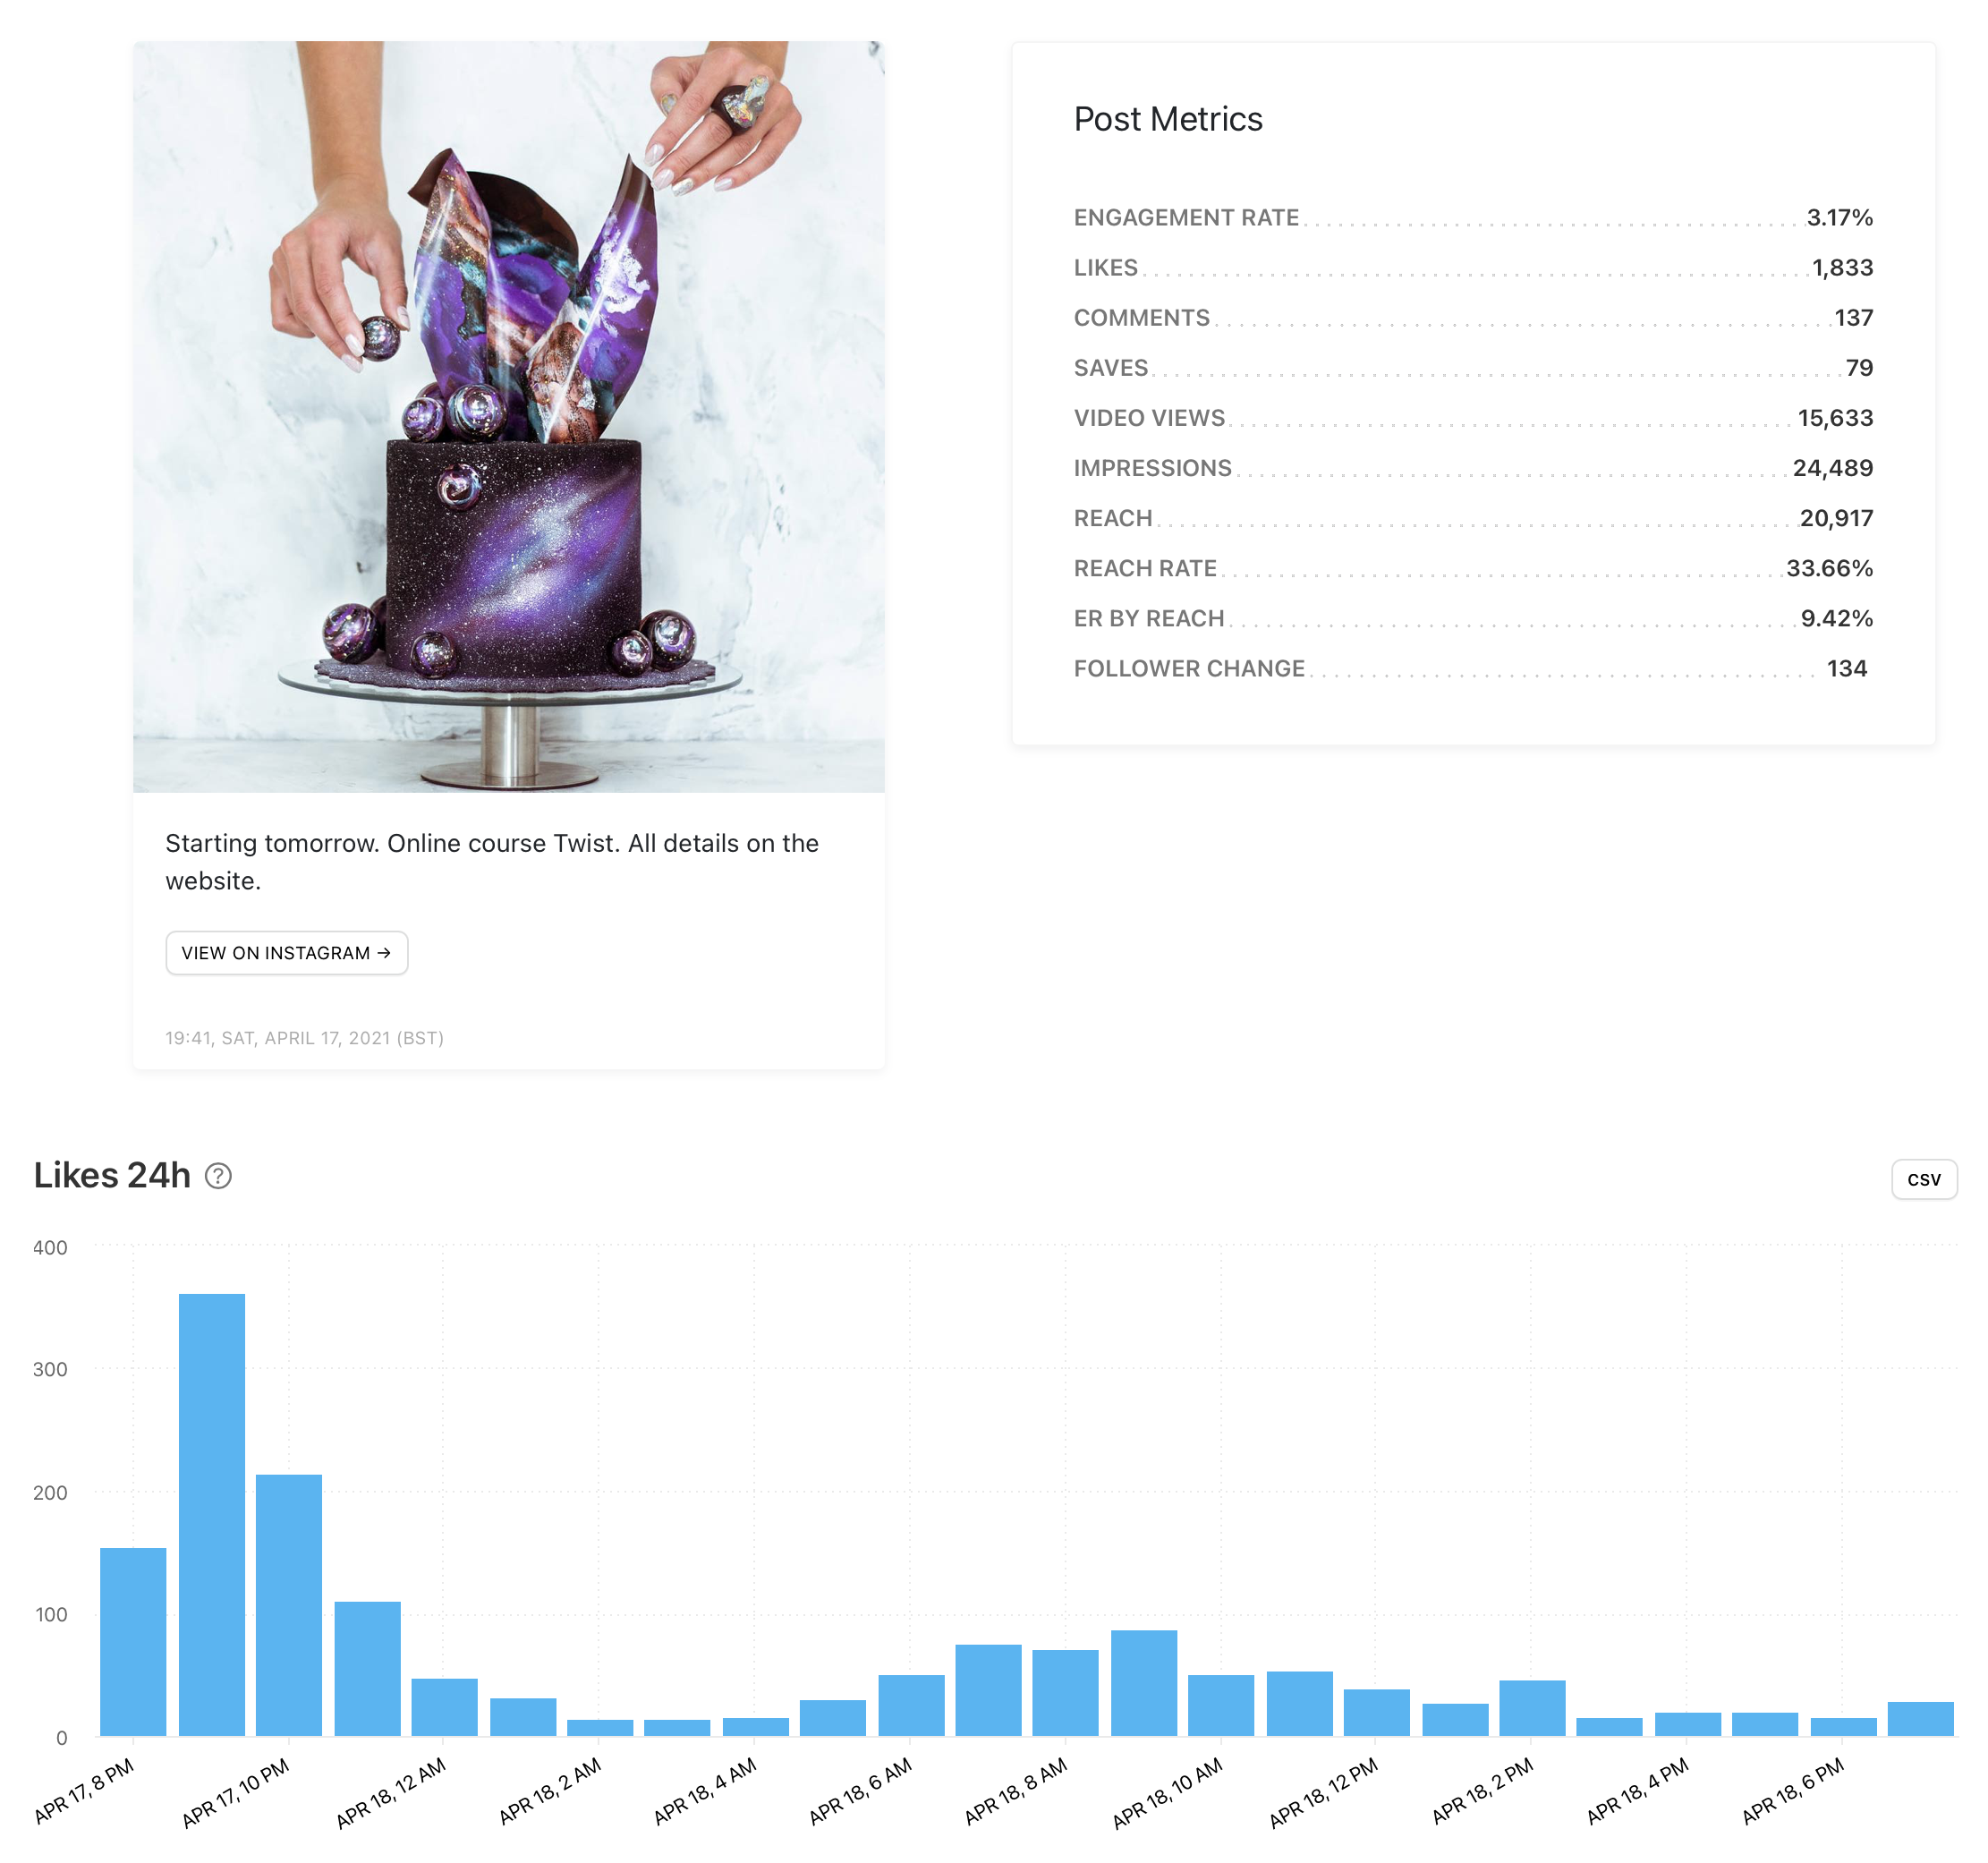Image resolution: width=1988 pixels, height=1863 pixels.
Task: Click the VIEW ON INSTAGRAM button
Action: [286, 953]
